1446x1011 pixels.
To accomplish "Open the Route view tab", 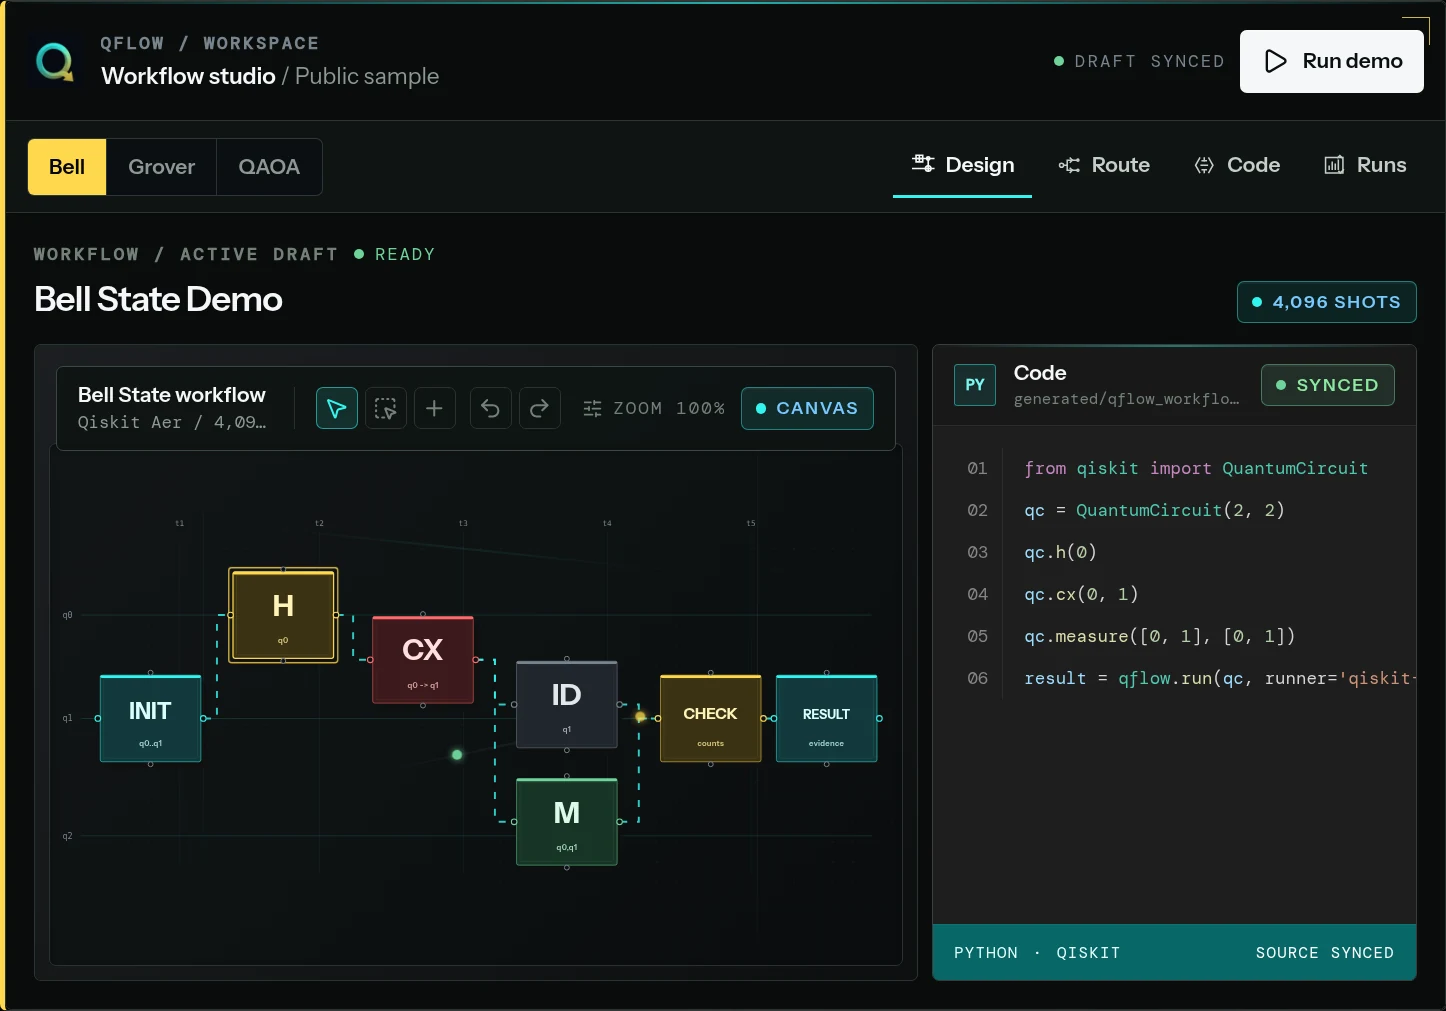I will 1104,165.
